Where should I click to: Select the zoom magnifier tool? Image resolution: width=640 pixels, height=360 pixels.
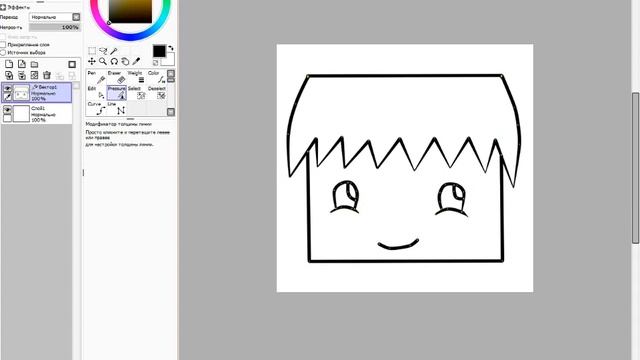click(103, 61)
